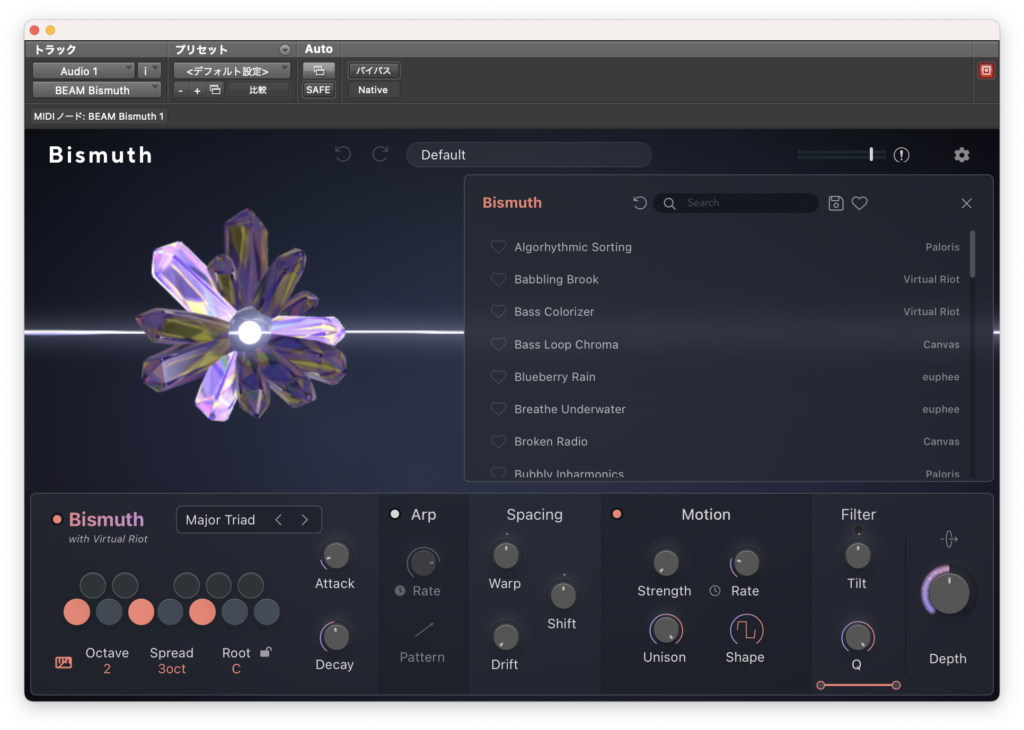Toggle the SAFE automation button
The height and width of the screenshot is (730, 1024).
(x=319, y=90)
